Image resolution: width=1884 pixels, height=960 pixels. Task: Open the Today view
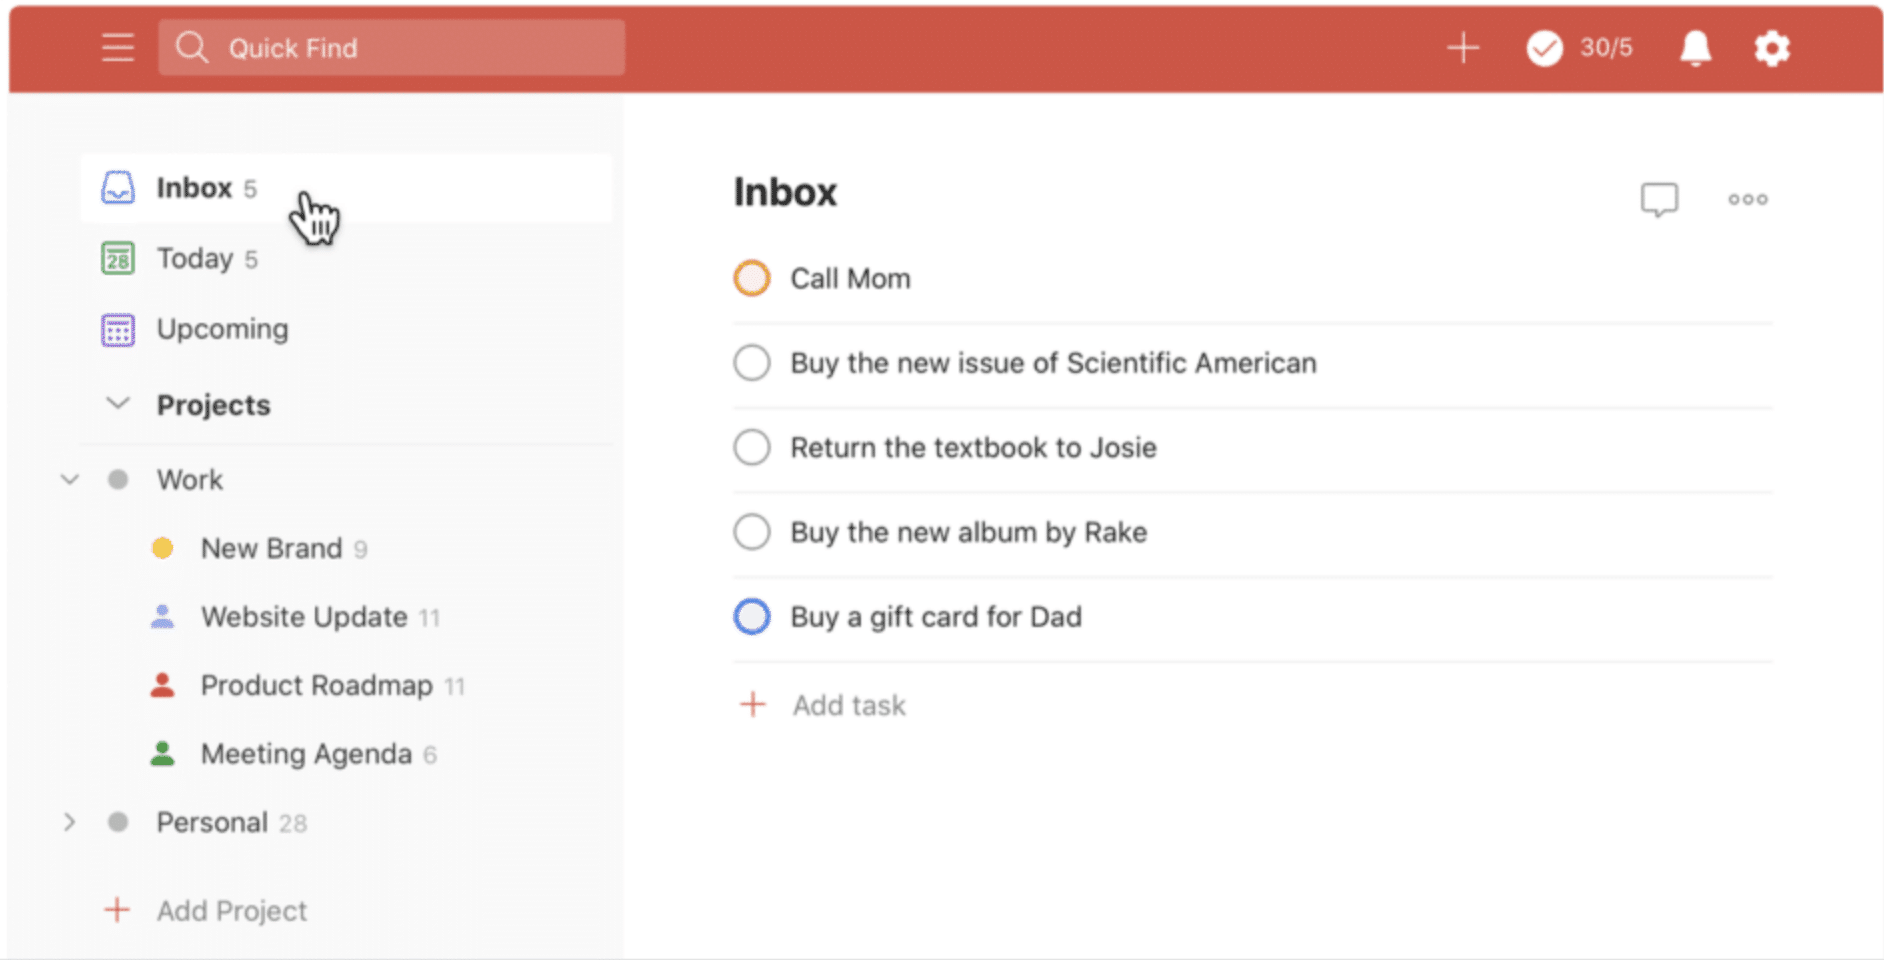(194, 259)
